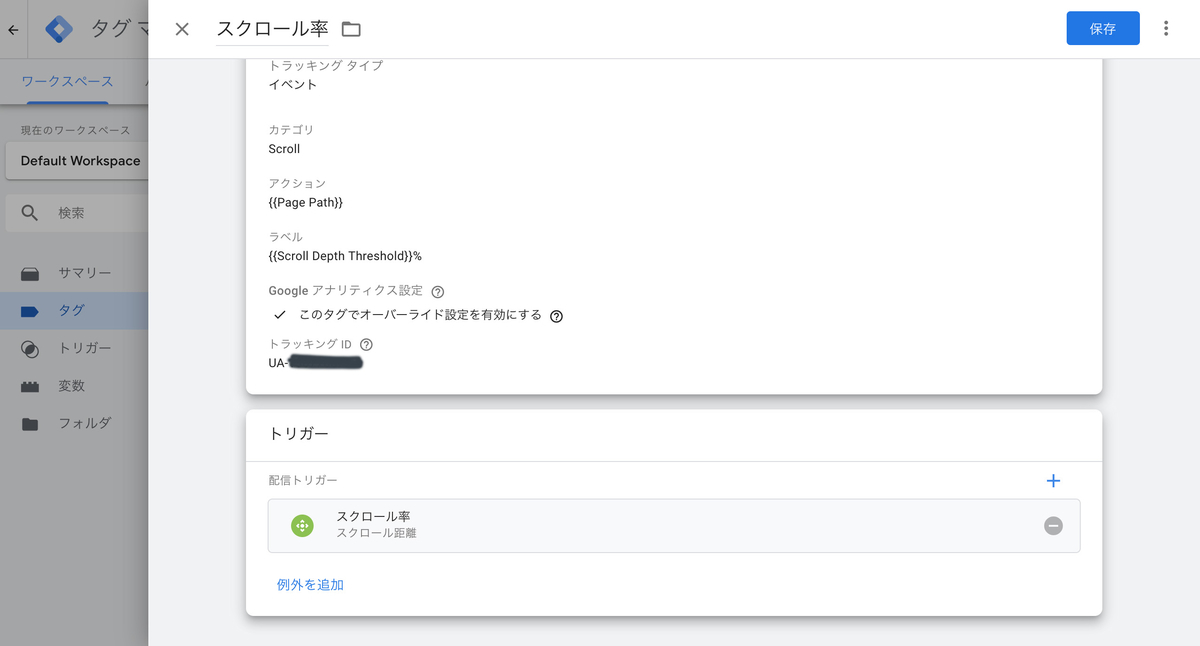This screenshot has width=1200, height=646.
Task: Click the サマリー briefcase icon
Action: (31, 272)
